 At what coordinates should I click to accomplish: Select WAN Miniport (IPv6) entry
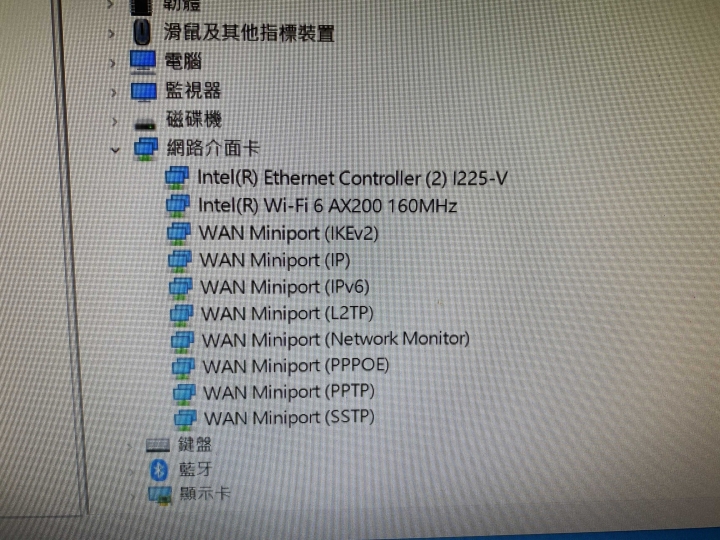tap(285, 287)
